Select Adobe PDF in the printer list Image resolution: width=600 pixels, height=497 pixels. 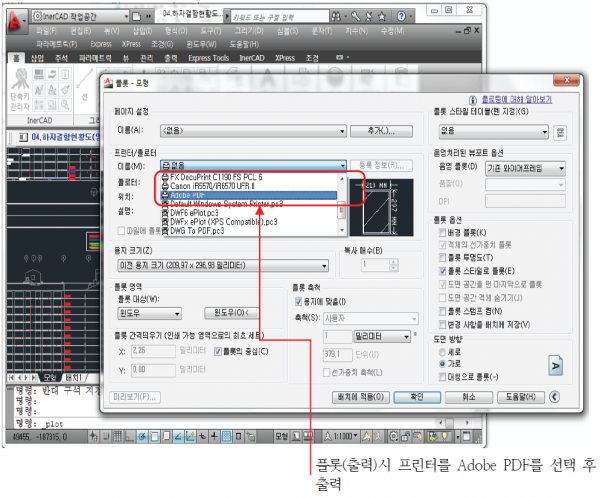pos(249,195)
